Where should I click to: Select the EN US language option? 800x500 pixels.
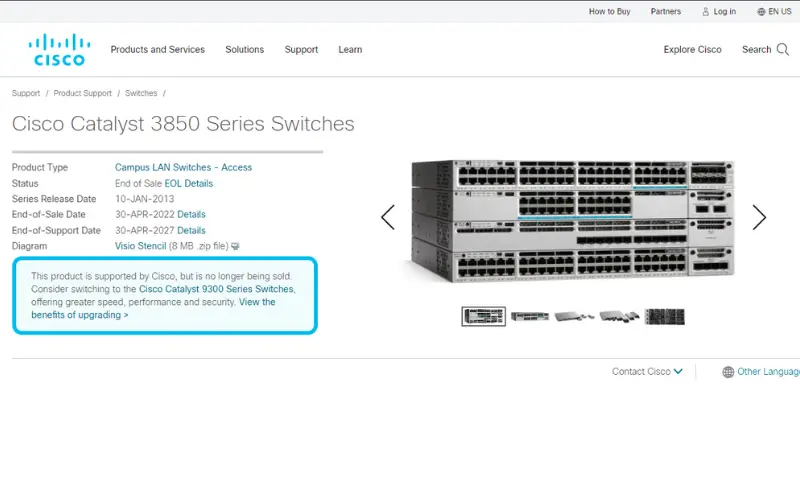click(780, 11)
